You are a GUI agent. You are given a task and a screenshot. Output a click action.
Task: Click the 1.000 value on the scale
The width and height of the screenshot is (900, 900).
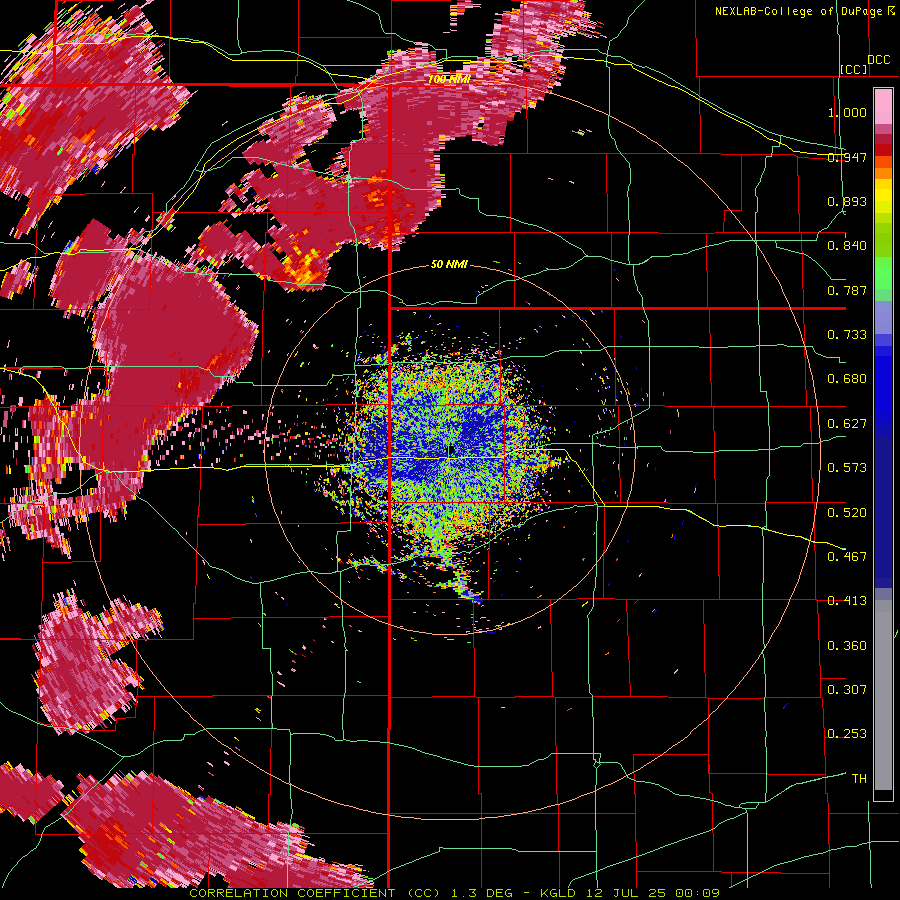[847, 112]
